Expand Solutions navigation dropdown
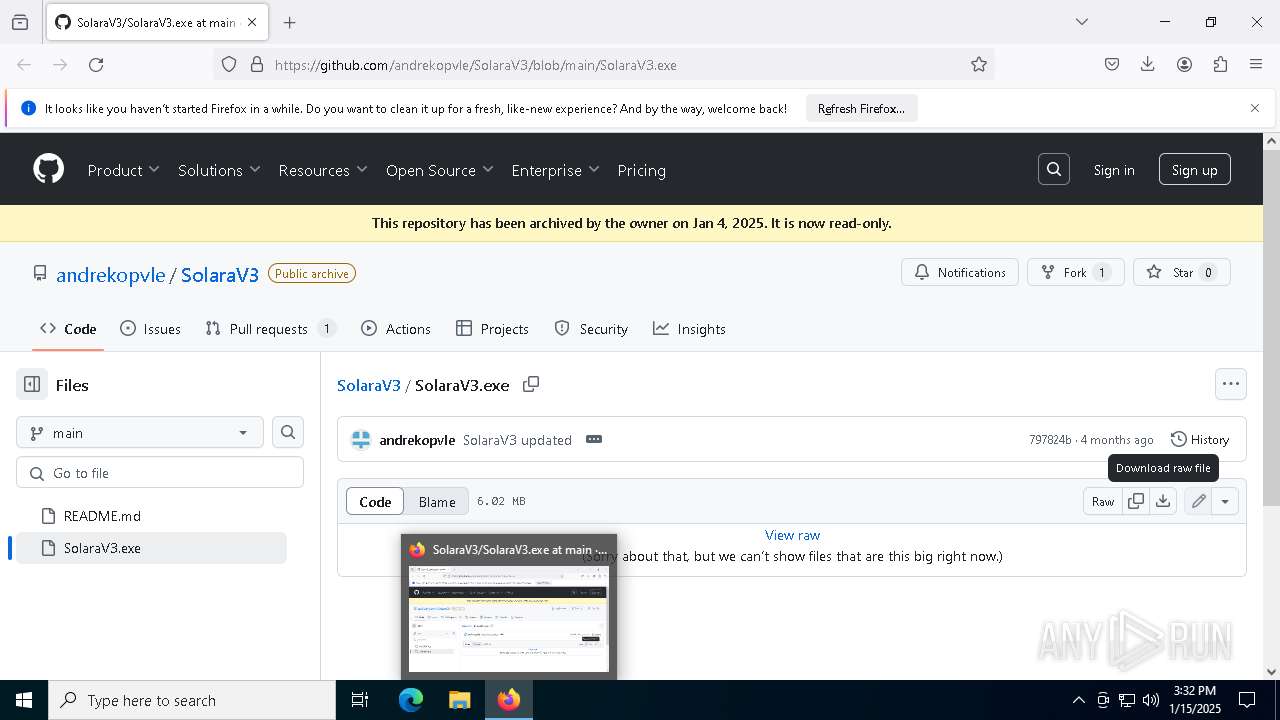The width and height of the screenshot is (1280, 720). (x=219, y=170)
